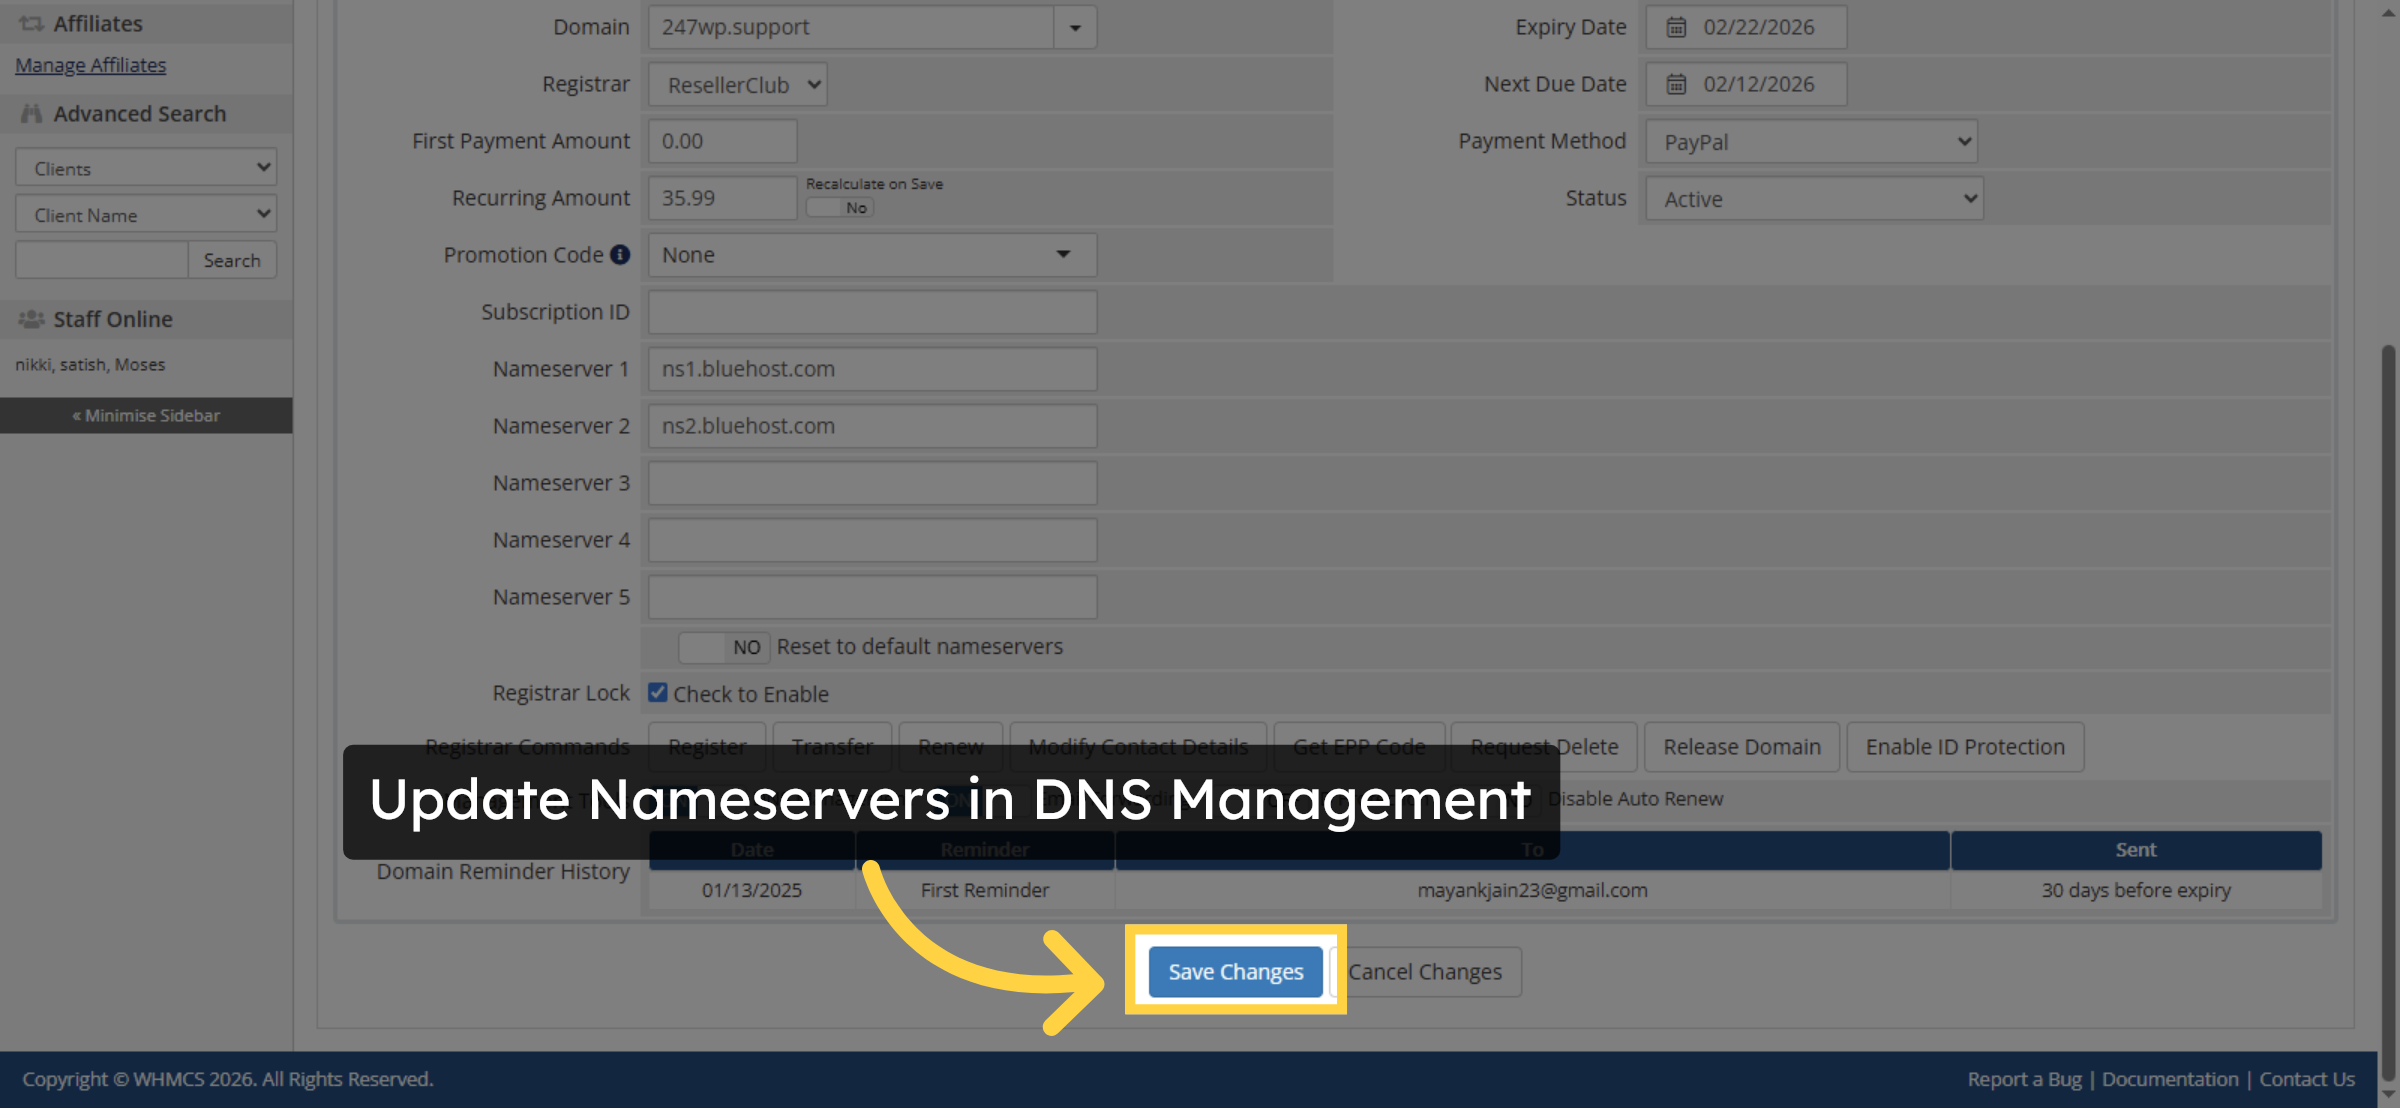Expand the Clients dropdown in Advanced Search

pos(145,167)
